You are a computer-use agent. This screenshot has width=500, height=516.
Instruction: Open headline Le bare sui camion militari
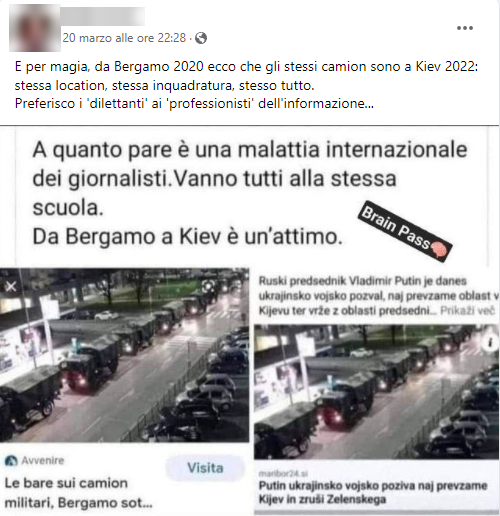coord(78,493)
